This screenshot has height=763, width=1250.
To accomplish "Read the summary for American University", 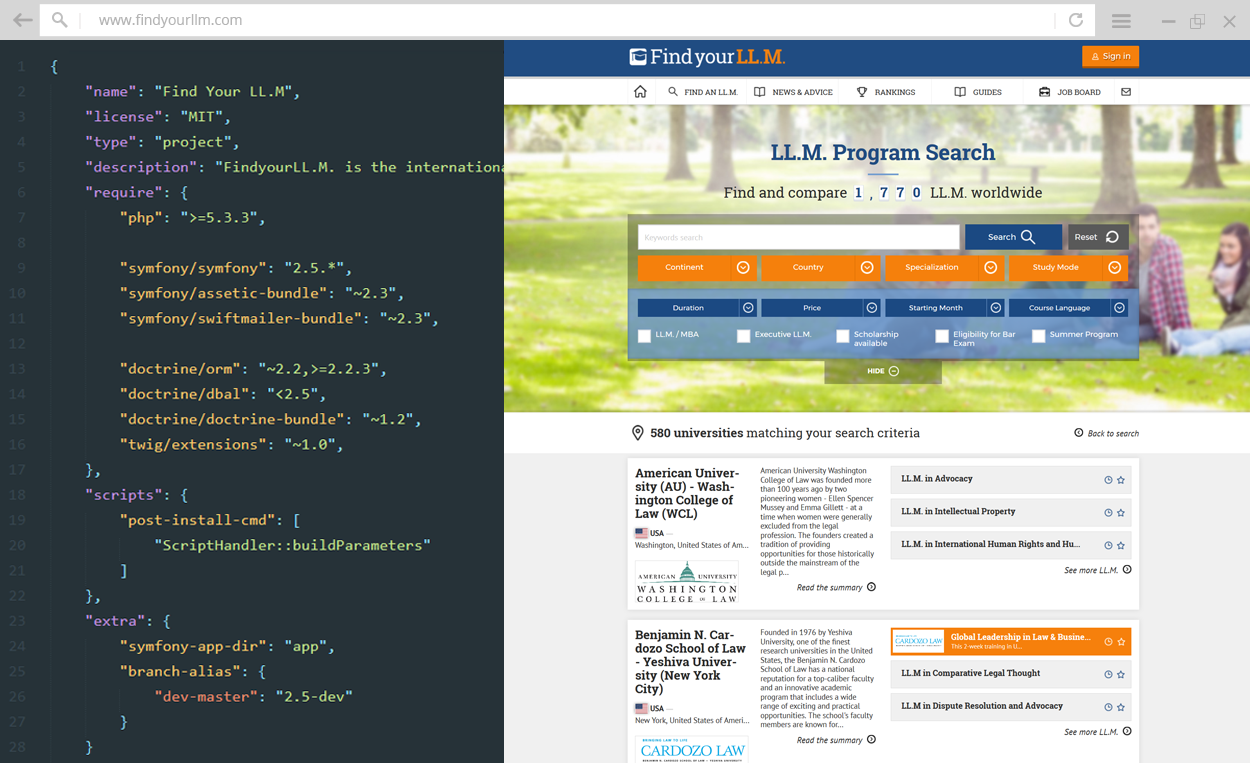I will point(829,588).
